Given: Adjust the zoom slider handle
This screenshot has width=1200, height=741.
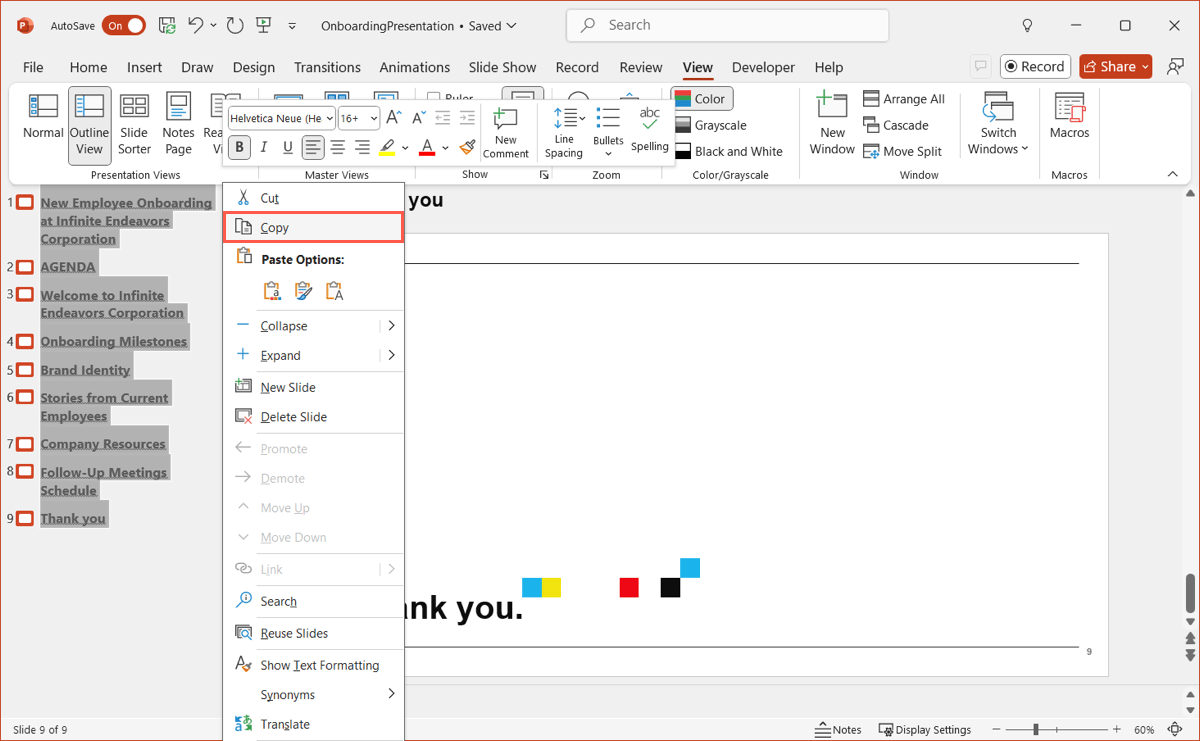Looking at the screenshot, I should pyautogui.click(x=1036, y=729).
